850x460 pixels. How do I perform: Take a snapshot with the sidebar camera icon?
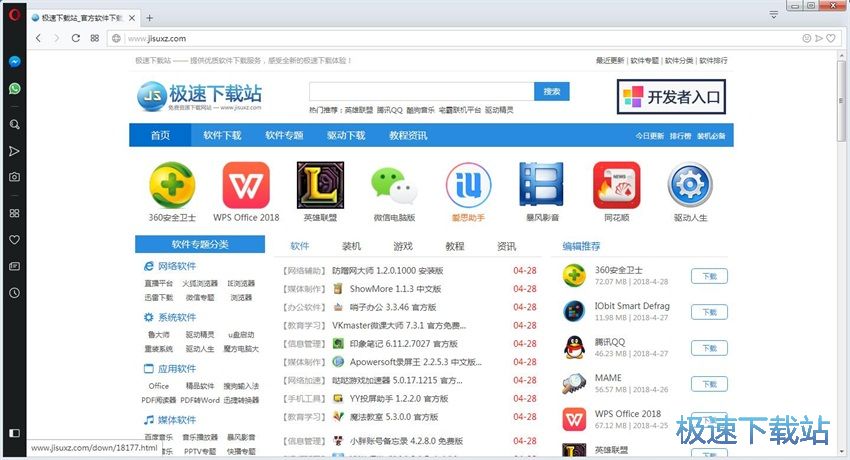(x=15, y=177)
